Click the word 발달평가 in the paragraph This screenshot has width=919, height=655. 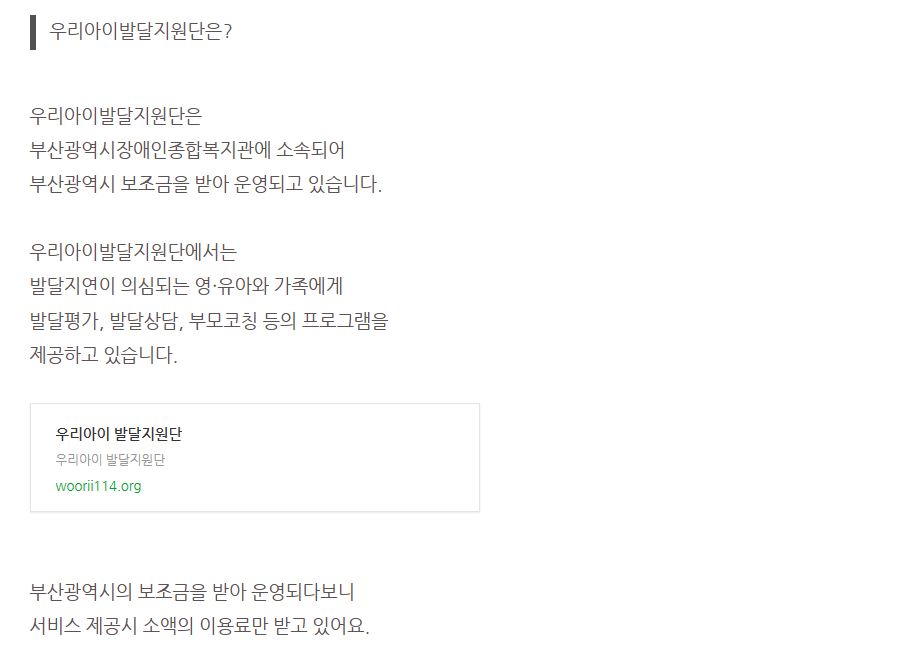(65, 321)
